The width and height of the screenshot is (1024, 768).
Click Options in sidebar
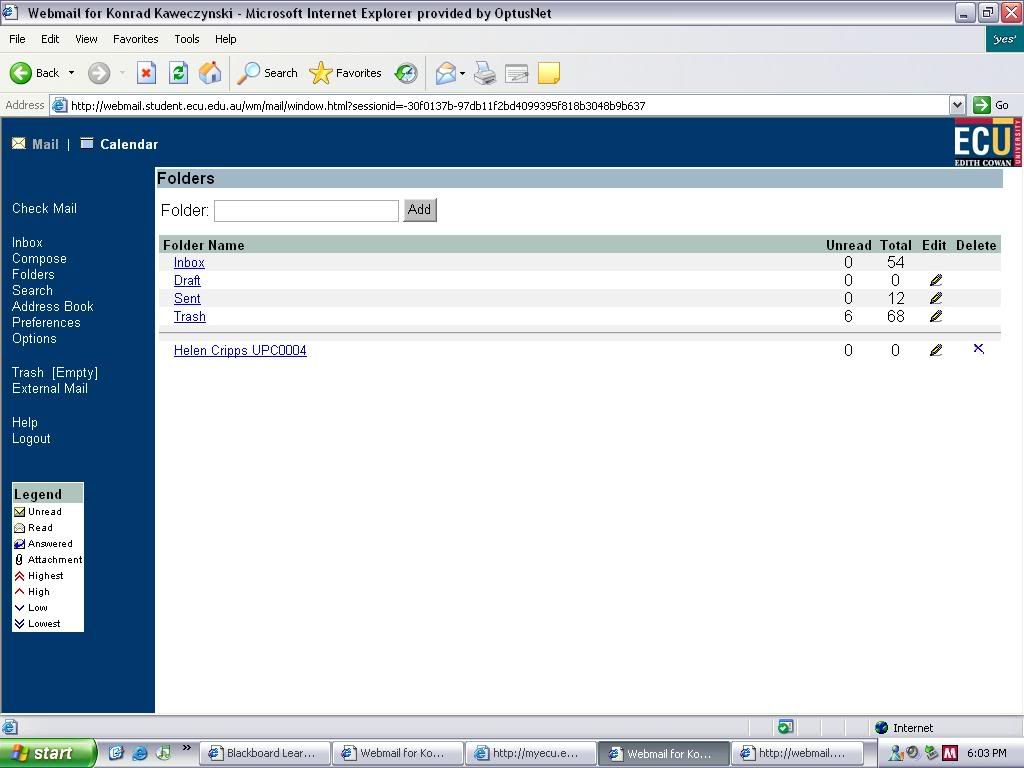[x=34, y=338]
